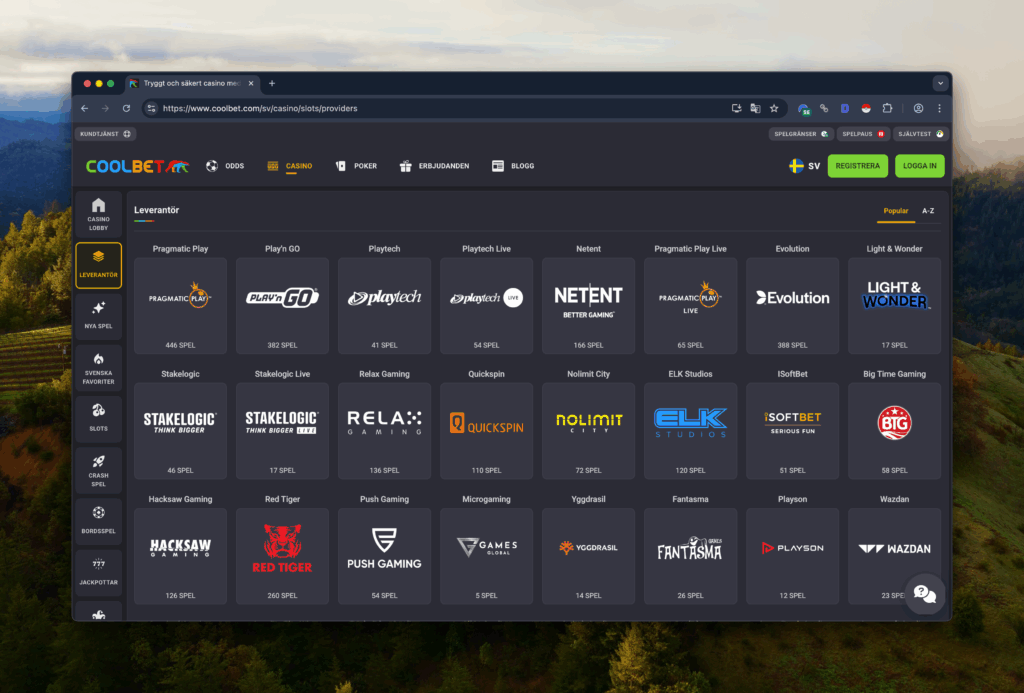Open the Nolimit City provider card
This screenshot has height=693, width=1024.
[588, 430]
